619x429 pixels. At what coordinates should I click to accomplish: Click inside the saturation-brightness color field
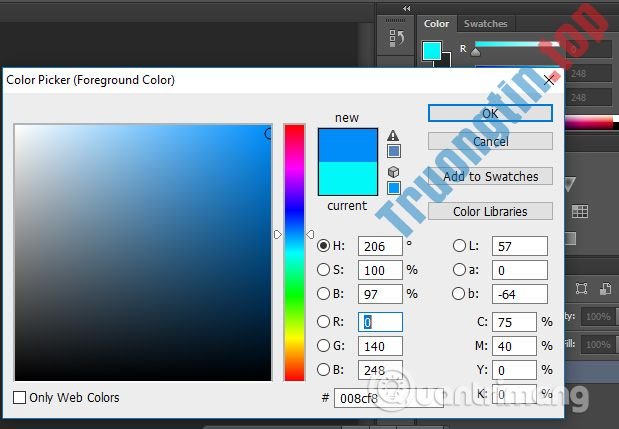click(x=143, y=253)
